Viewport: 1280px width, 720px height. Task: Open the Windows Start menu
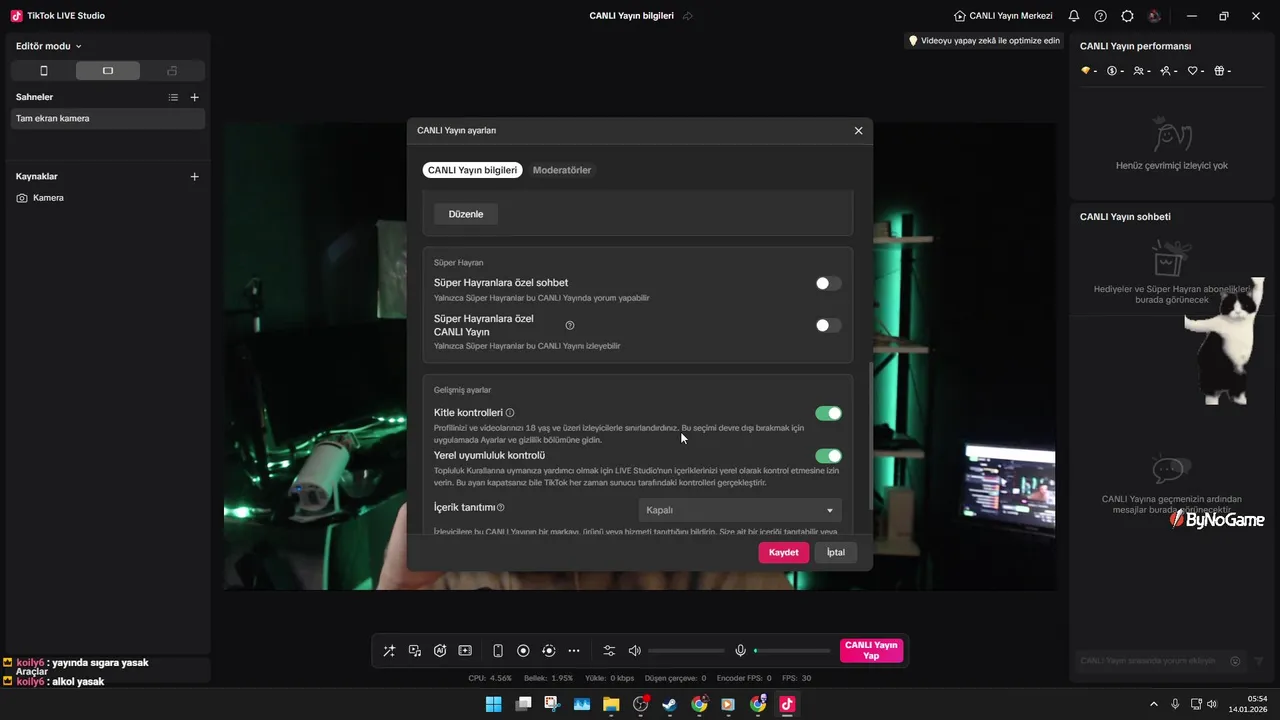pos(494,704)
